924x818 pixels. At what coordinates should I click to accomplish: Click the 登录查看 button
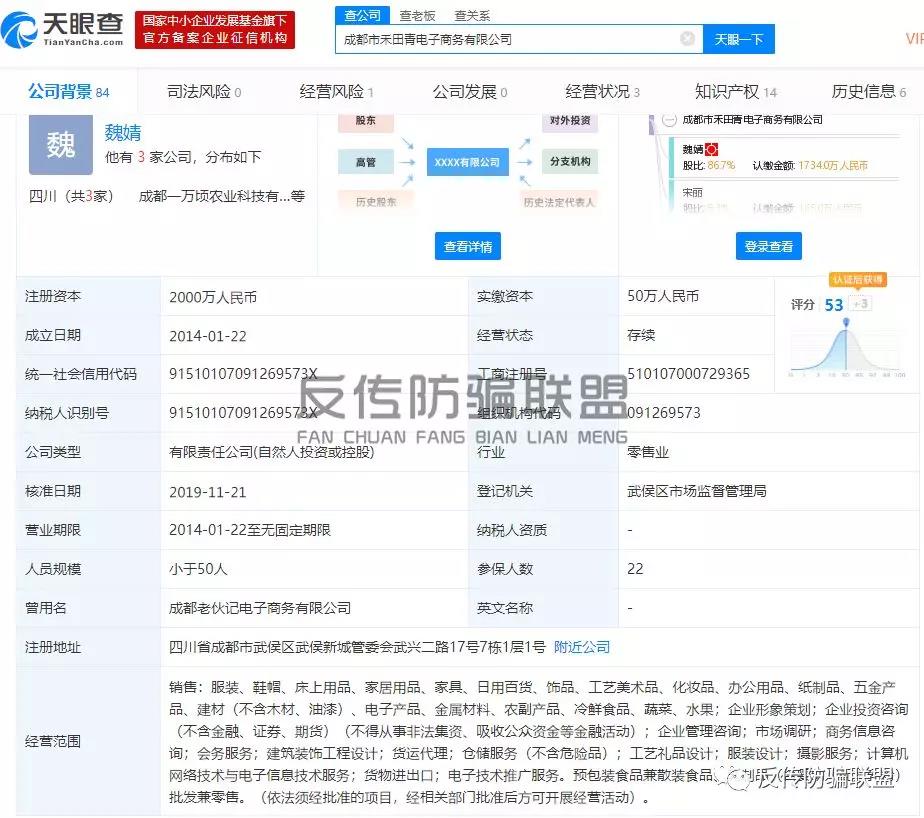[x=768, y=246]
